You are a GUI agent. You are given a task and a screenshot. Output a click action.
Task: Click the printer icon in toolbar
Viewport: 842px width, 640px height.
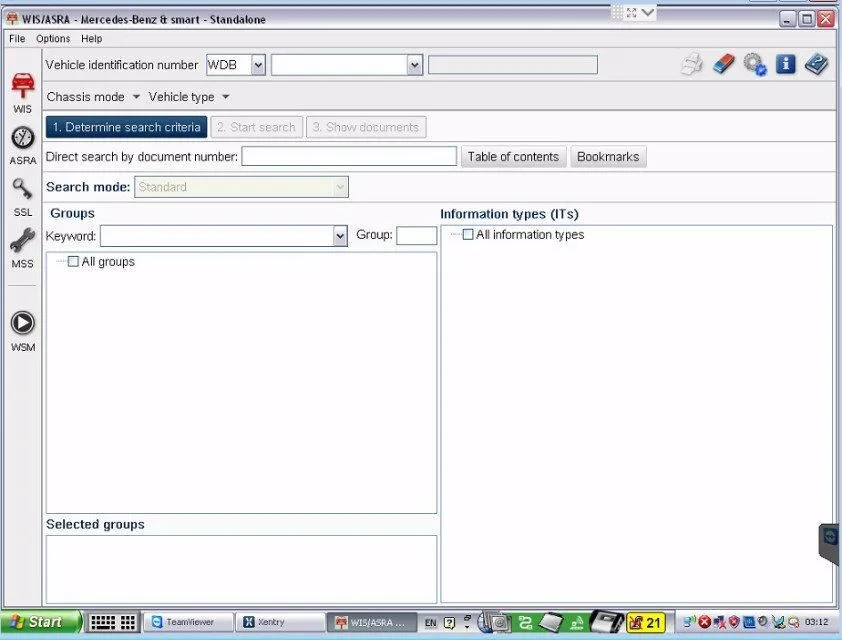click(x=692, y=65)
